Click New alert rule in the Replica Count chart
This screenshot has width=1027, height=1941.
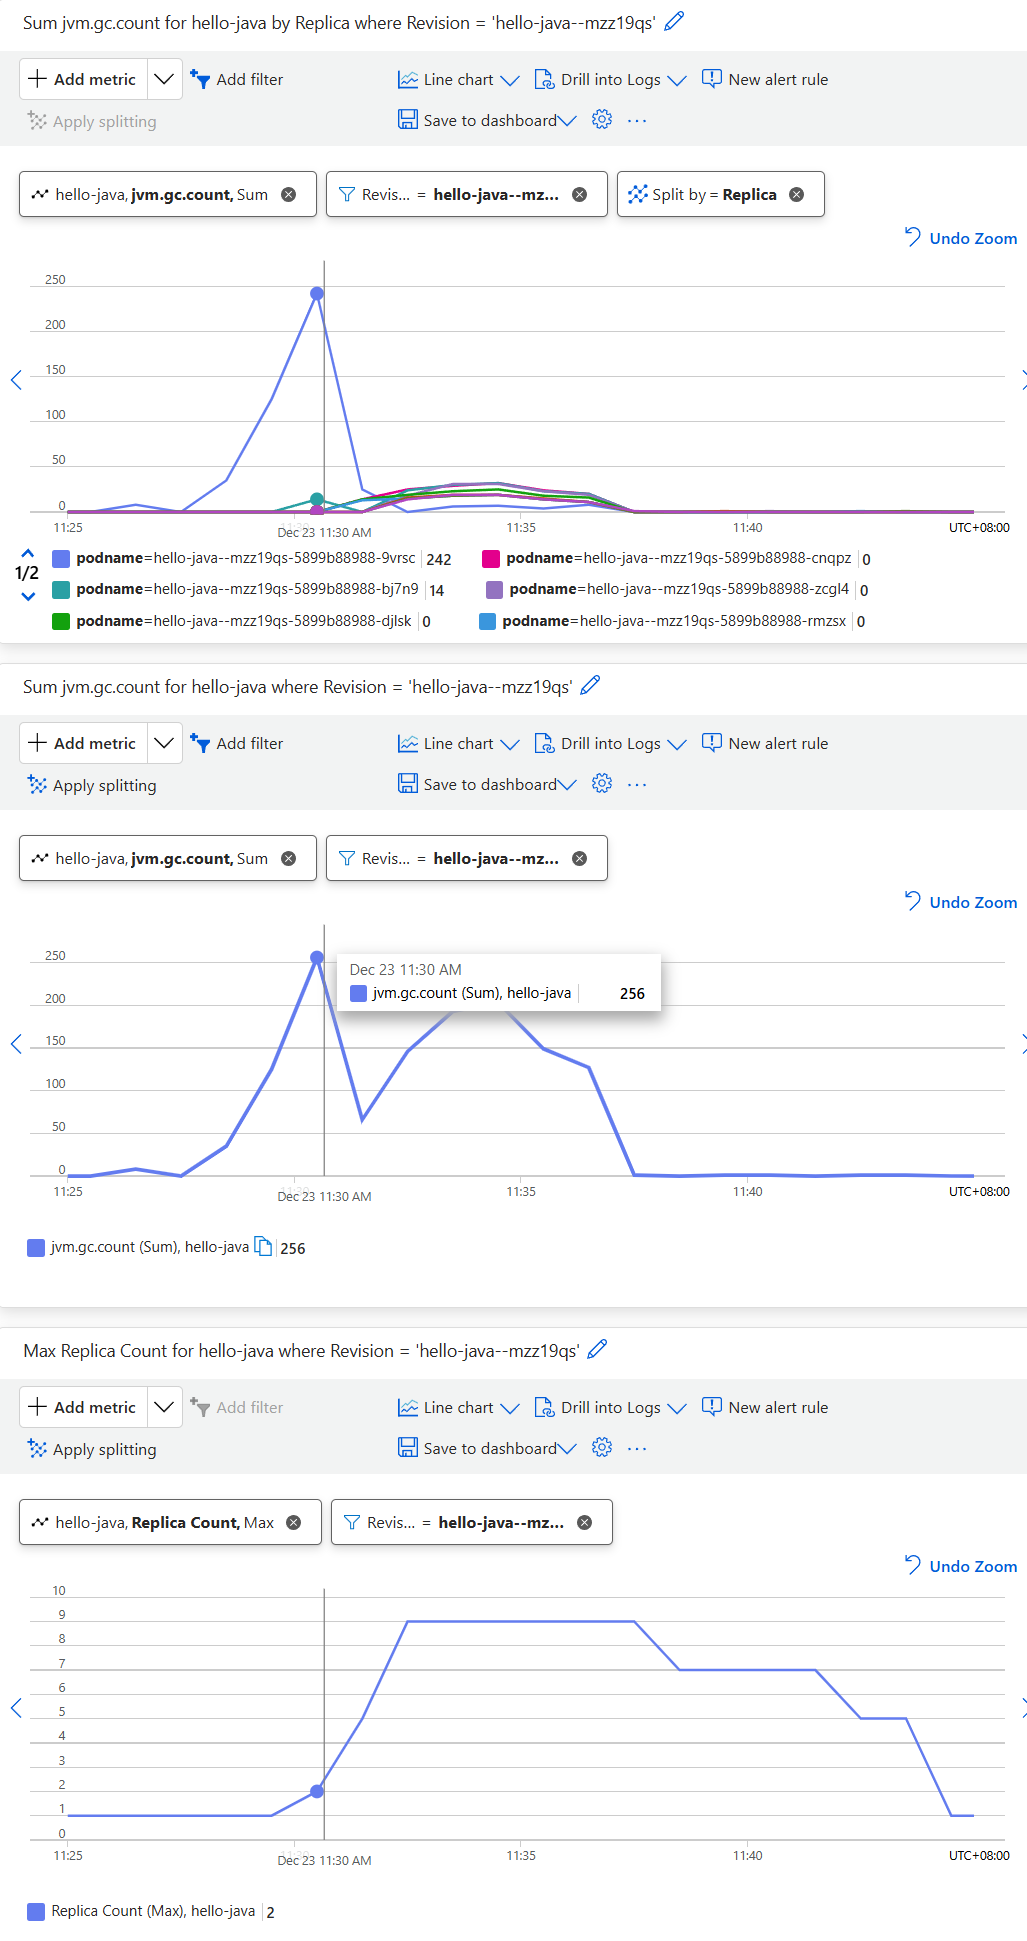[765, 1407]
